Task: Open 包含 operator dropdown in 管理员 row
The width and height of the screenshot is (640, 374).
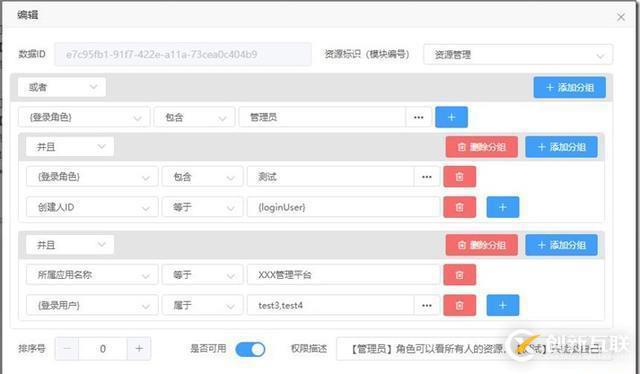Action: pyautogui.click(x=194, y=118)
